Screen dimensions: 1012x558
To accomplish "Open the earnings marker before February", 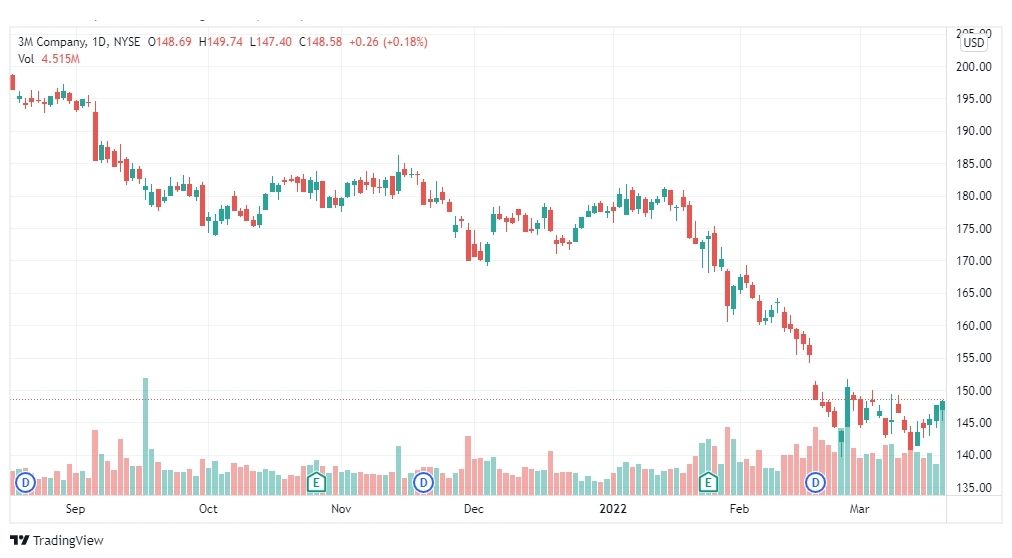I will pyautogui.click(x=709, y=483).
